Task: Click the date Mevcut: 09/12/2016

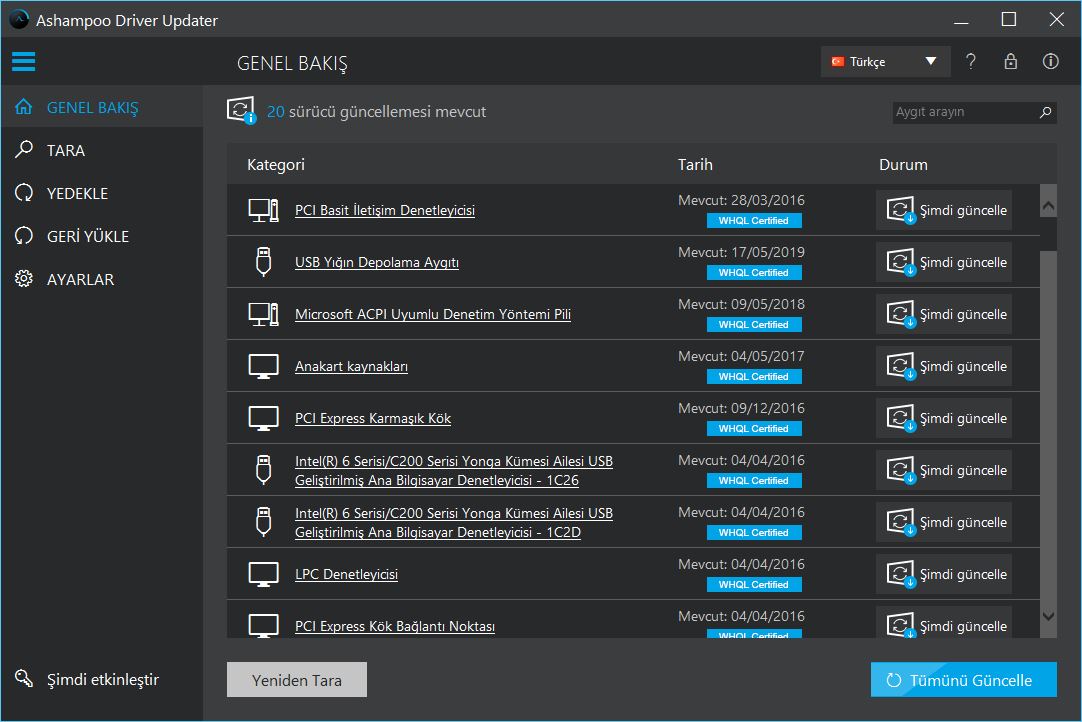Action: click(x=741, y=408)
